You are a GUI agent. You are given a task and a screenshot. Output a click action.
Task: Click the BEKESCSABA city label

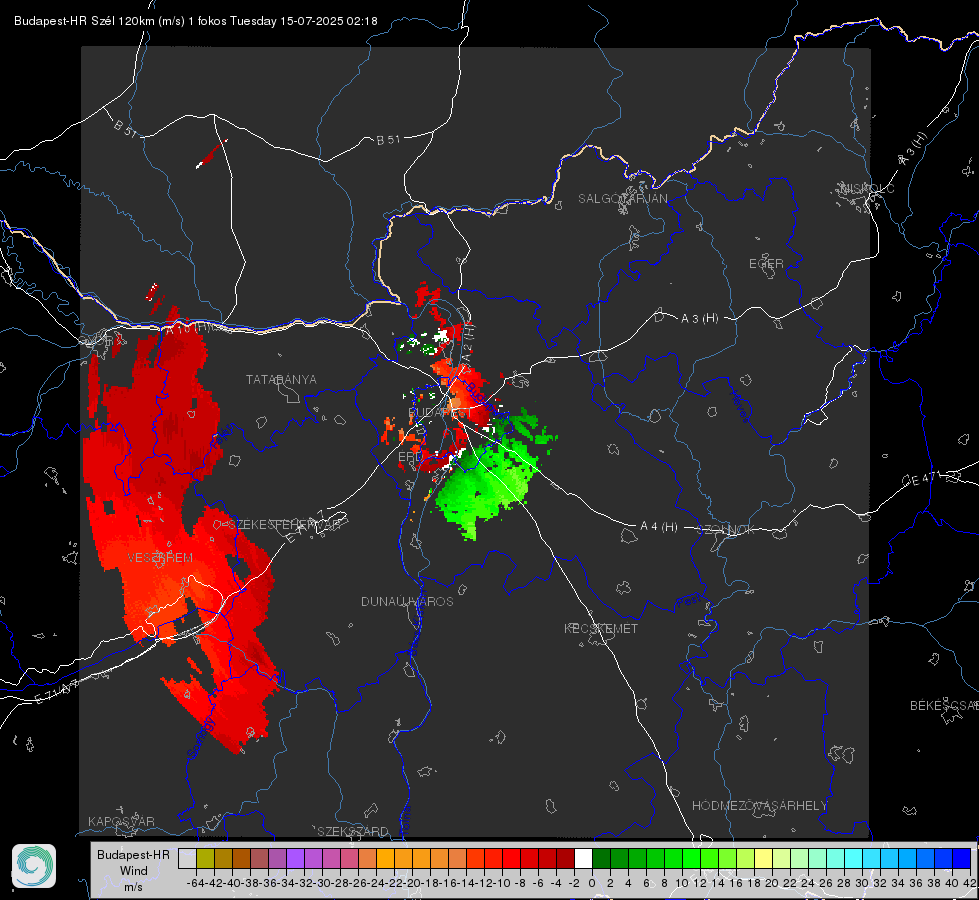pos(944,706)
